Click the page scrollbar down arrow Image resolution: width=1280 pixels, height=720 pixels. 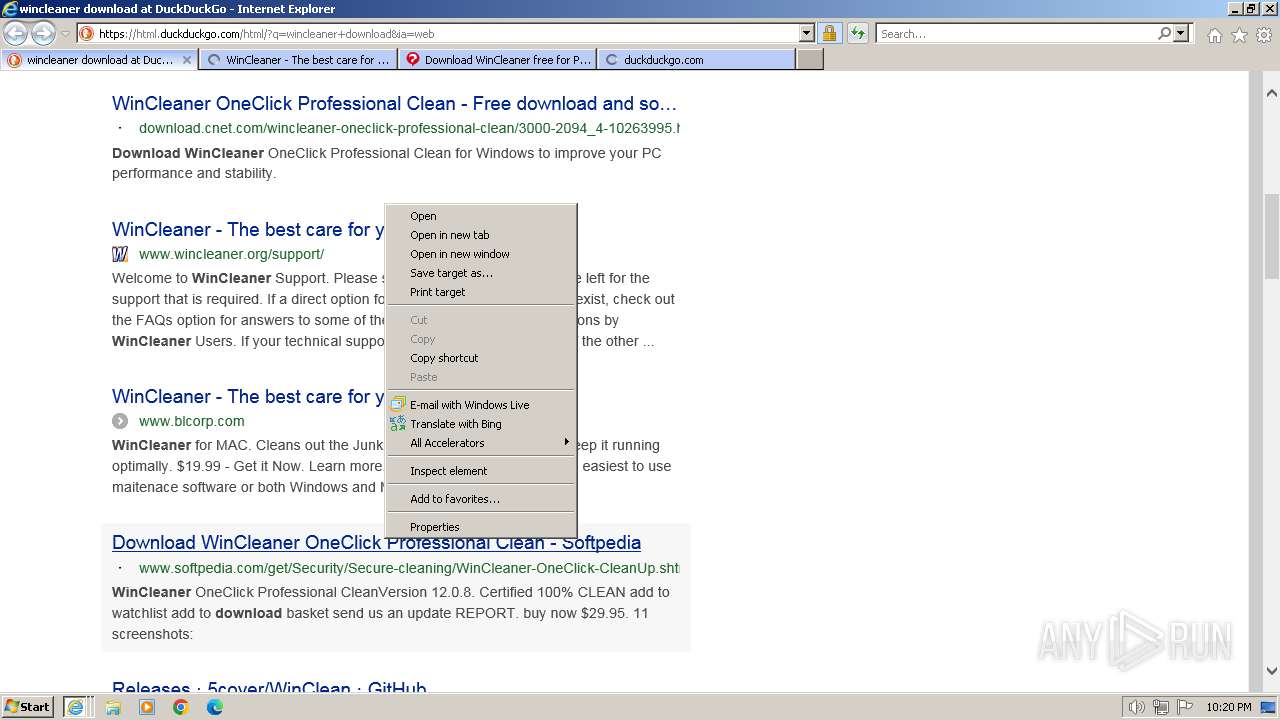[1272, 671]
